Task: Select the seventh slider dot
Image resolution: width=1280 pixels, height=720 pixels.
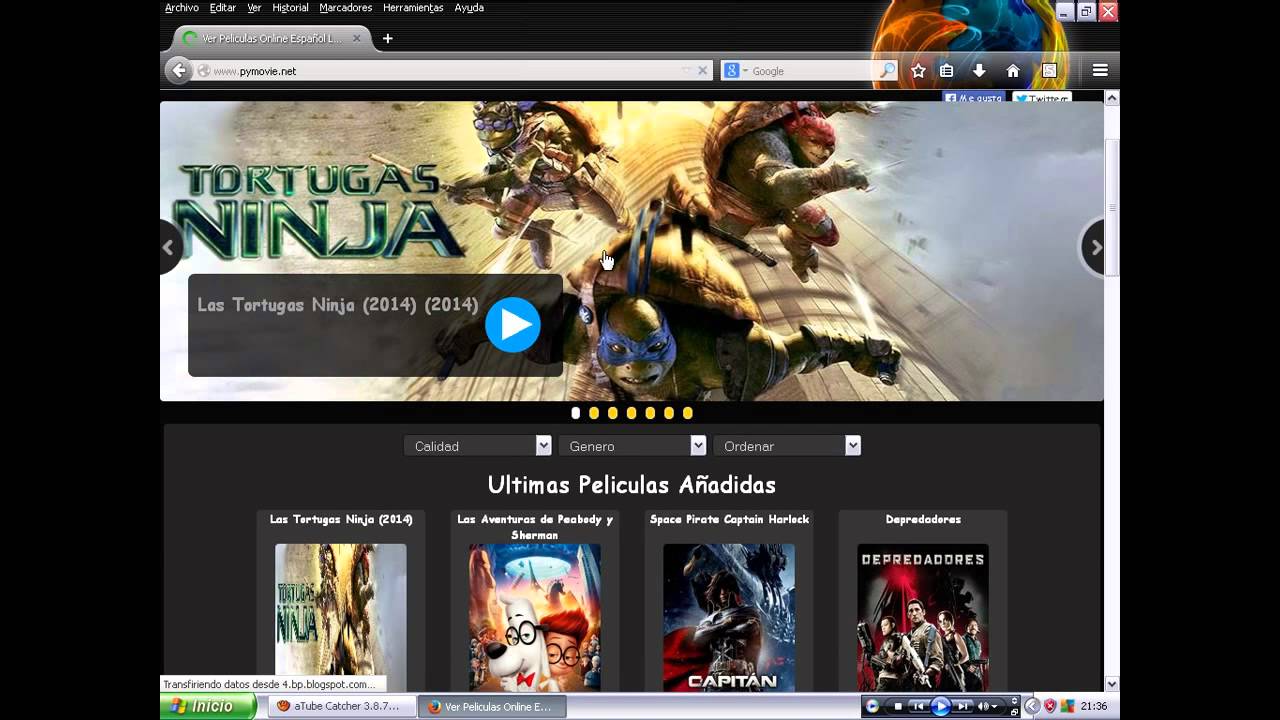Action: click(x=687, y=413)
